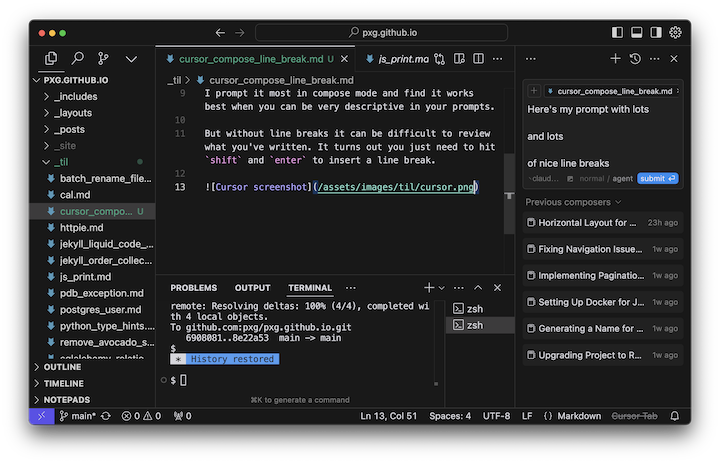The width and height of the screenshot is (720, 463).
Task: Close the terminal panel
Action: pos(497,288)
